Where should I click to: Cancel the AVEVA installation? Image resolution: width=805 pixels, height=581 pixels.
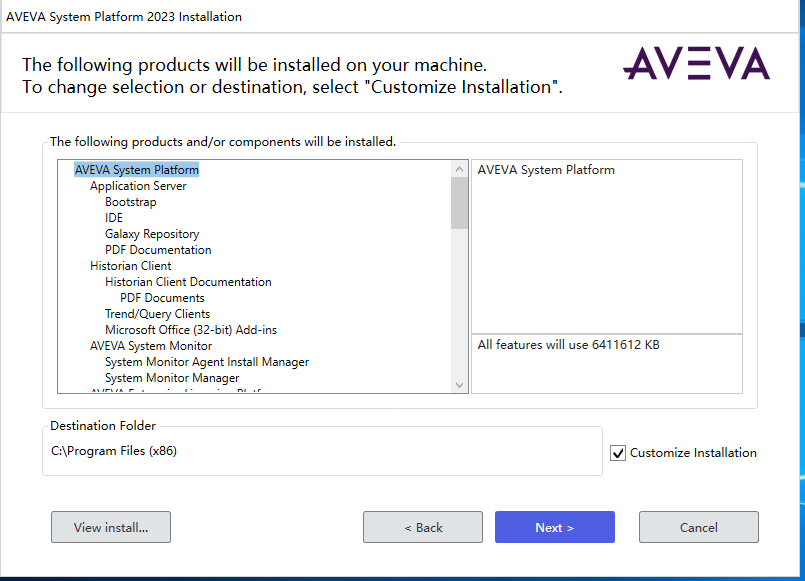point(698,527)
